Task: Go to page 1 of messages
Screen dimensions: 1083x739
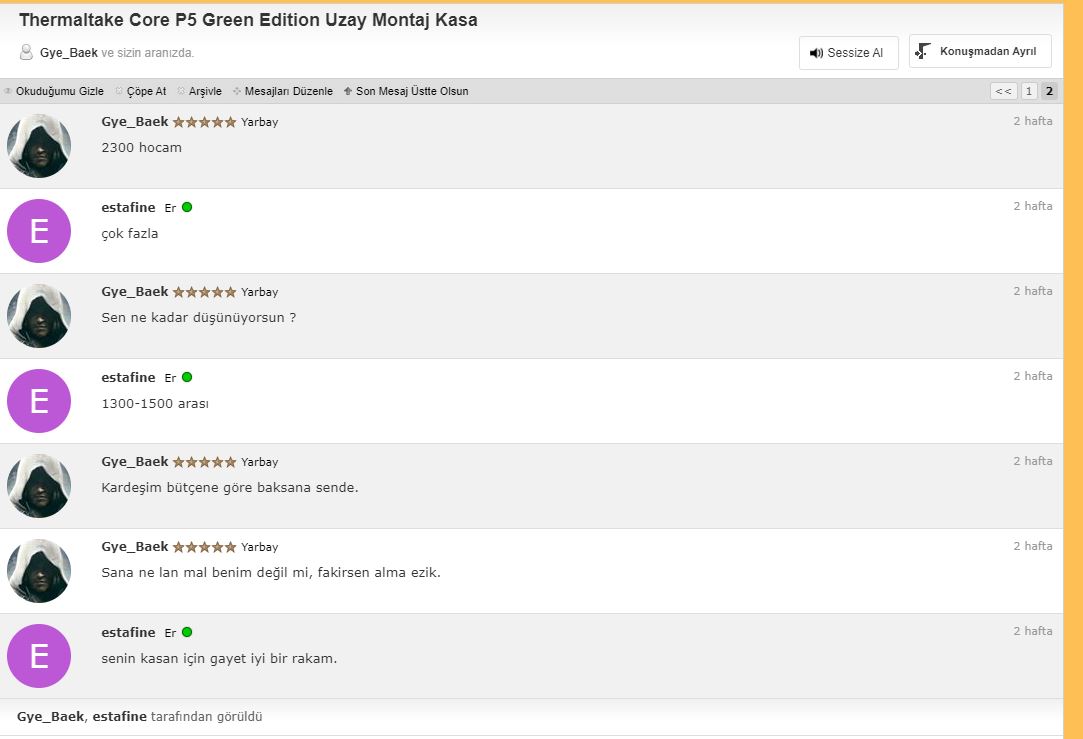Action: [x=1028, y=91]
